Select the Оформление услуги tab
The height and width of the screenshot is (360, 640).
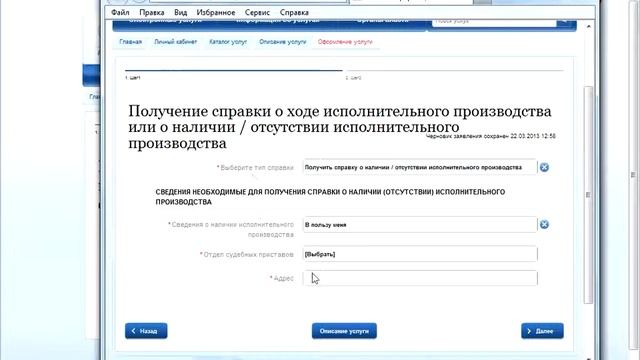click(345, 42)
